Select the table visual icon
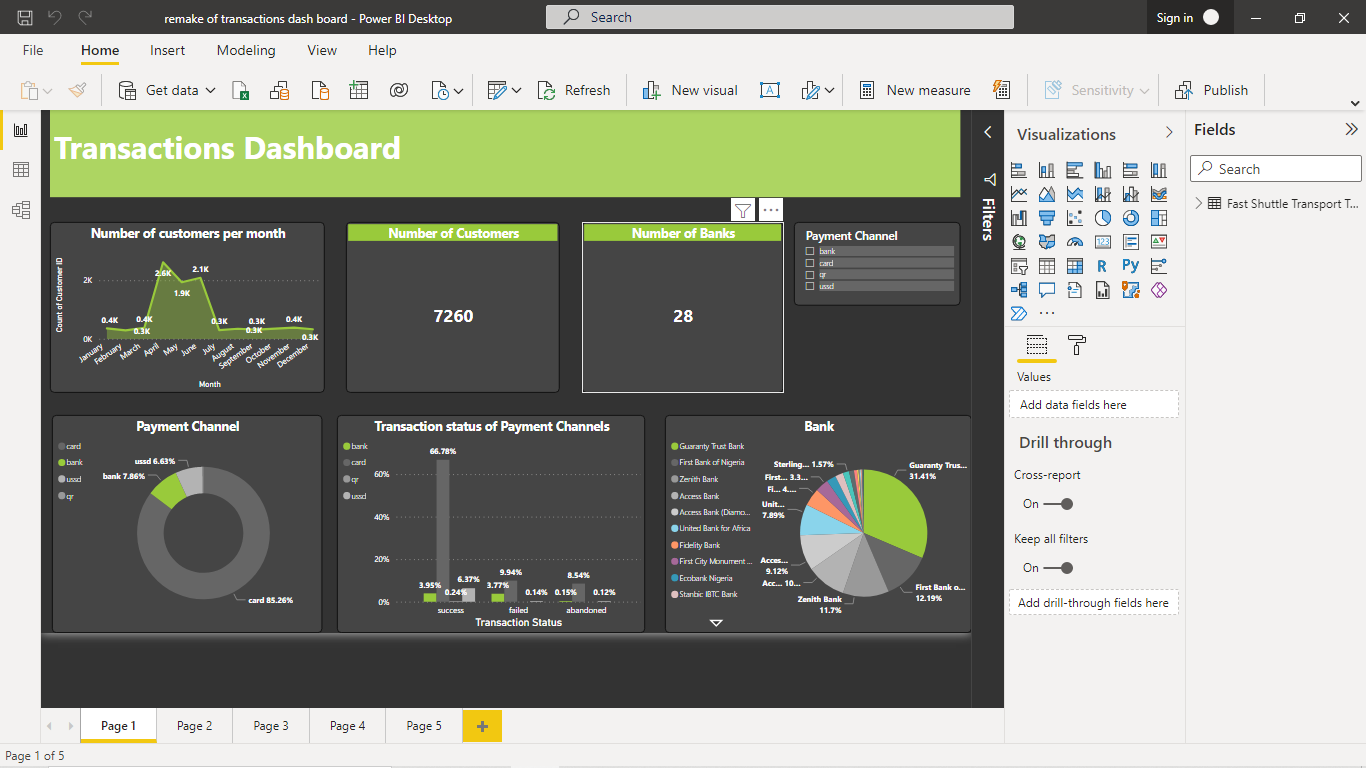 pyautogui.click(x=1046, y=265)
